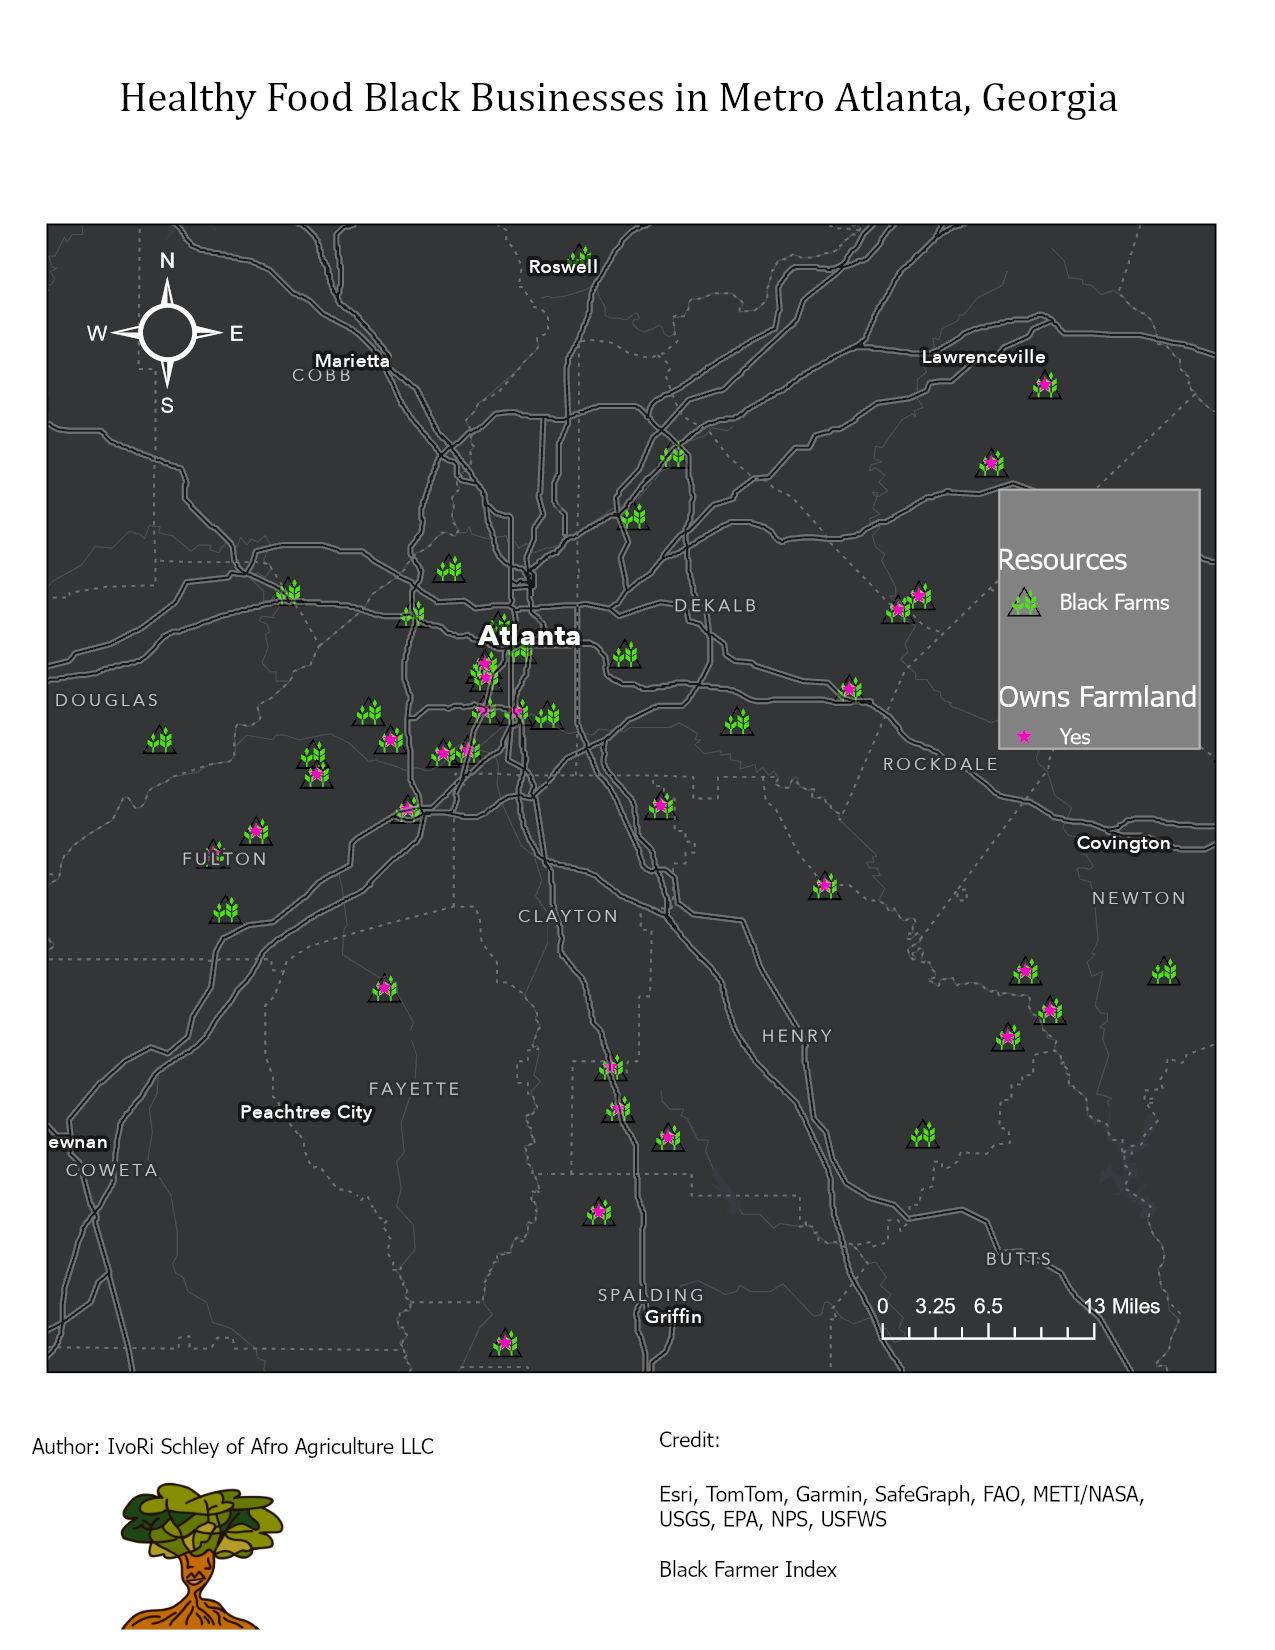Select the farm marker south of DEKALB label
The height and width of the screenshot is (1650, 1275).
(x=737, y=721)
